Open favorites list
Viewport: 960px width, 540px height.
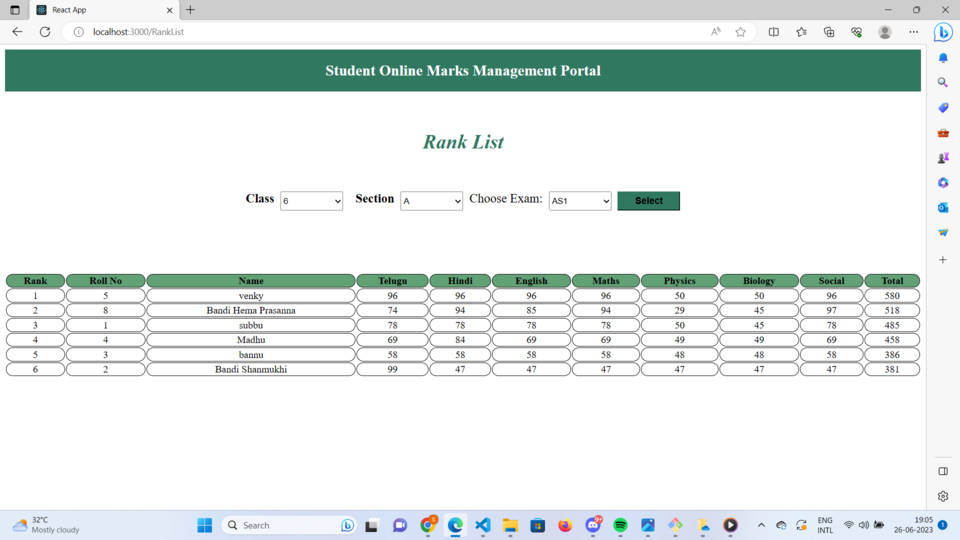801,32
